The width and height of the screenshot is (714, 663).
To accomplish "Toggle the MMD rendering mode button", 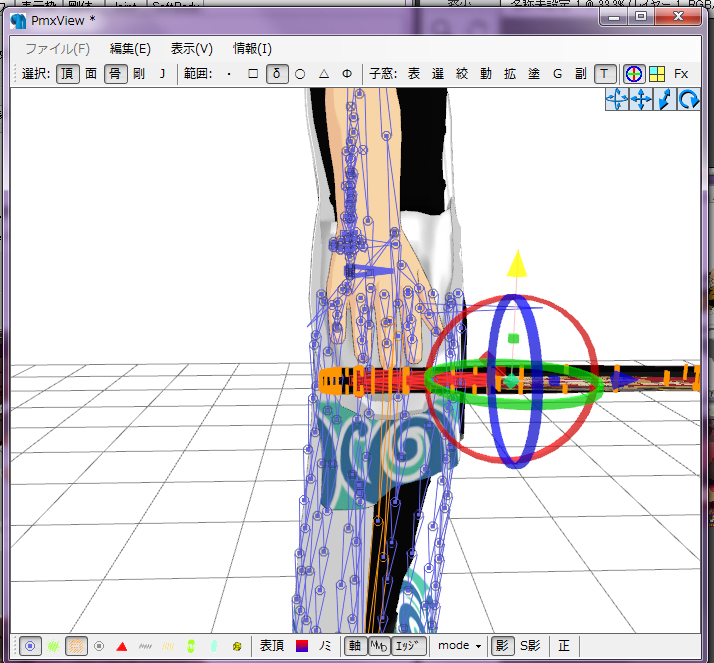I will pyautogui.click(x=379, y=646).
